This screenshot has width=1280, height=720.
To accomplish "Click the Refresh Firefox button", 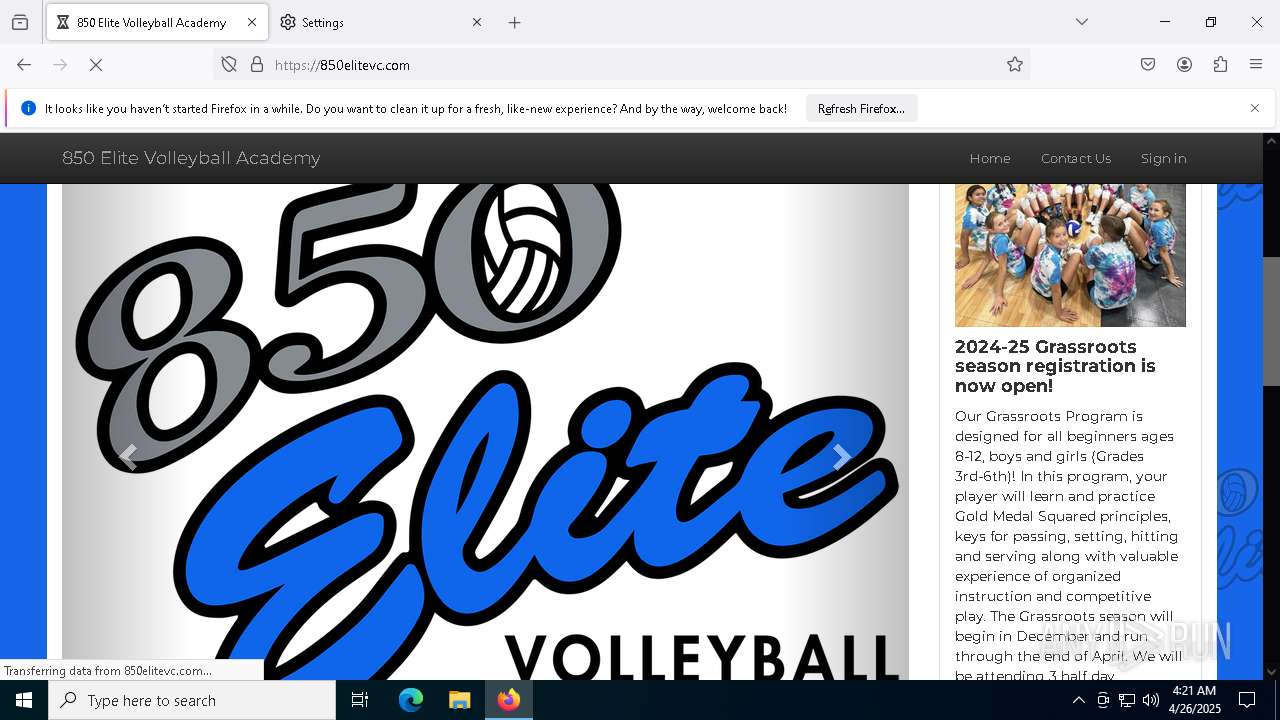I will click(861, 108).
